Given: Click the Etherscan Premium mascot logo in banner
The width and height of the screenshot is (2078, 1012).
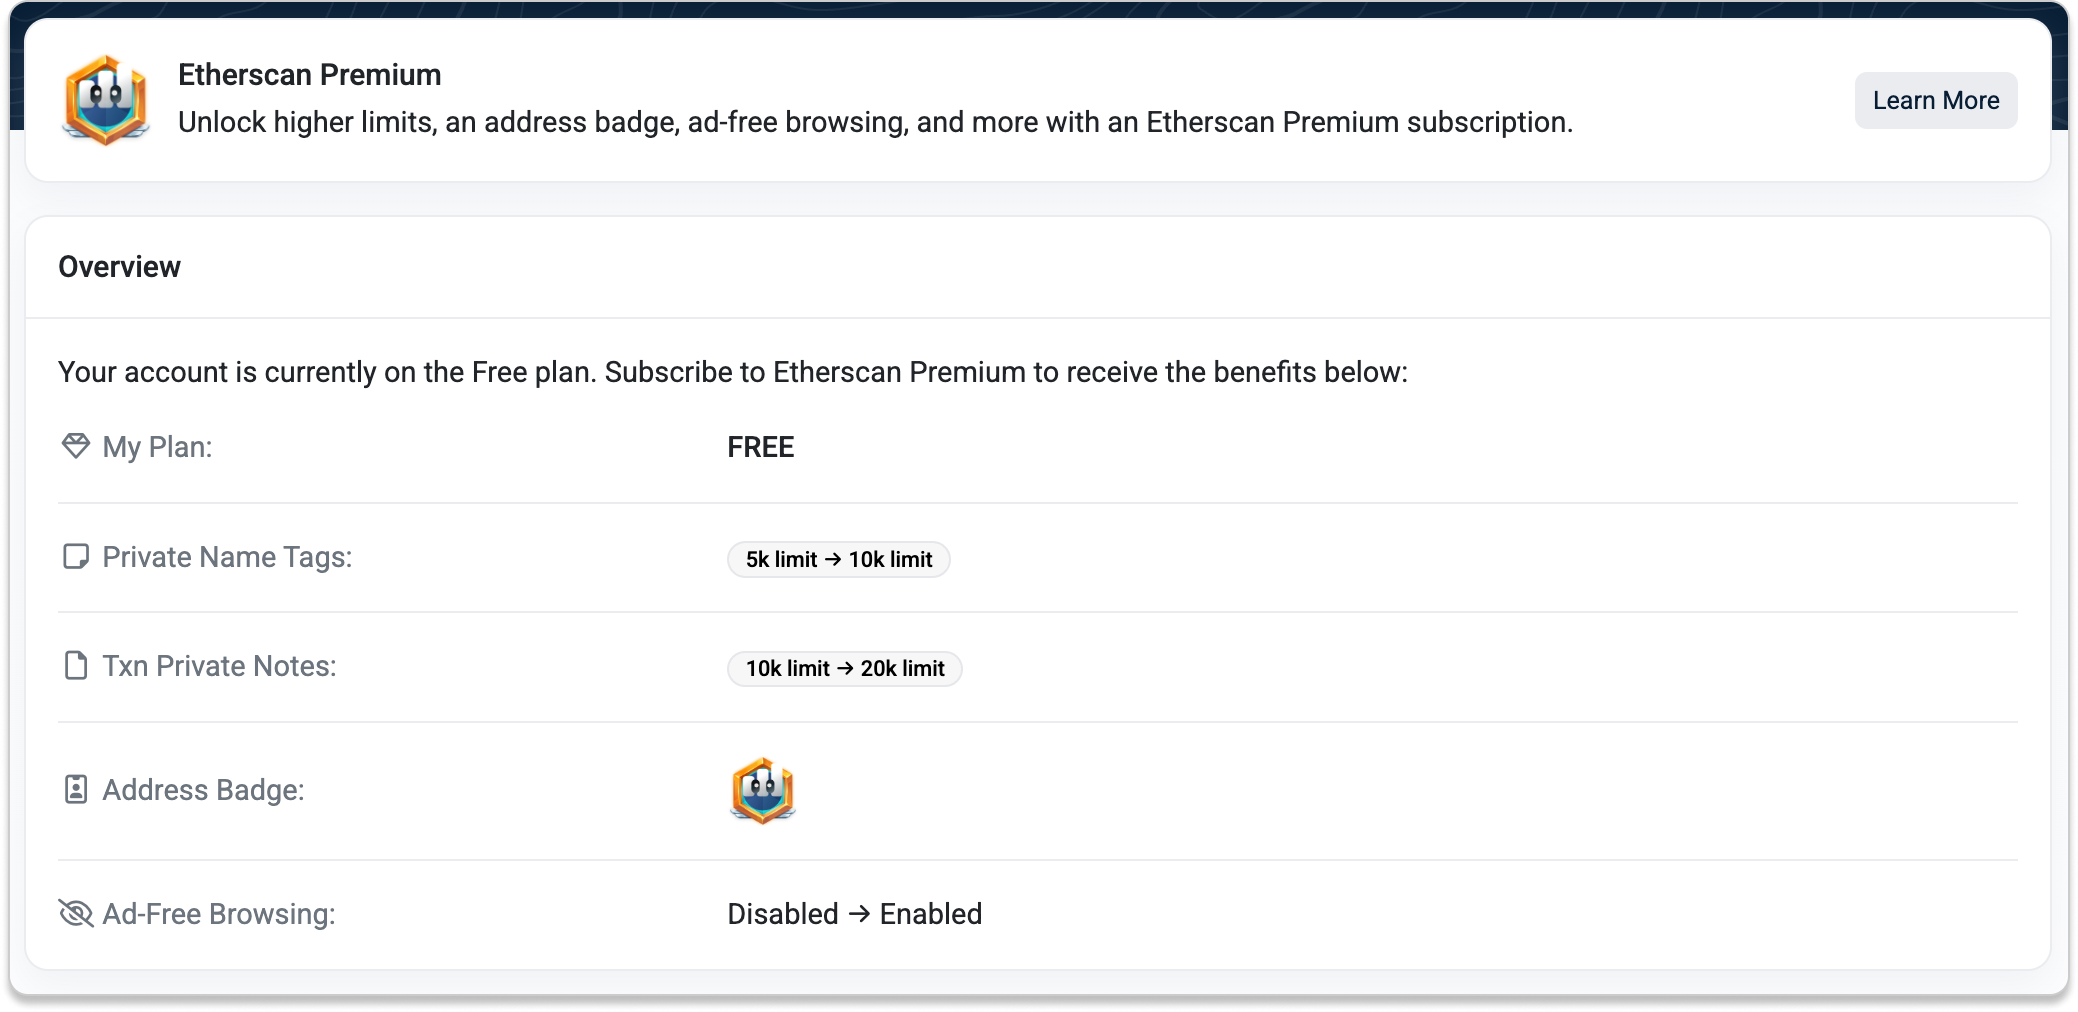Looking at the screenshot, I should [x=106, y=100].
